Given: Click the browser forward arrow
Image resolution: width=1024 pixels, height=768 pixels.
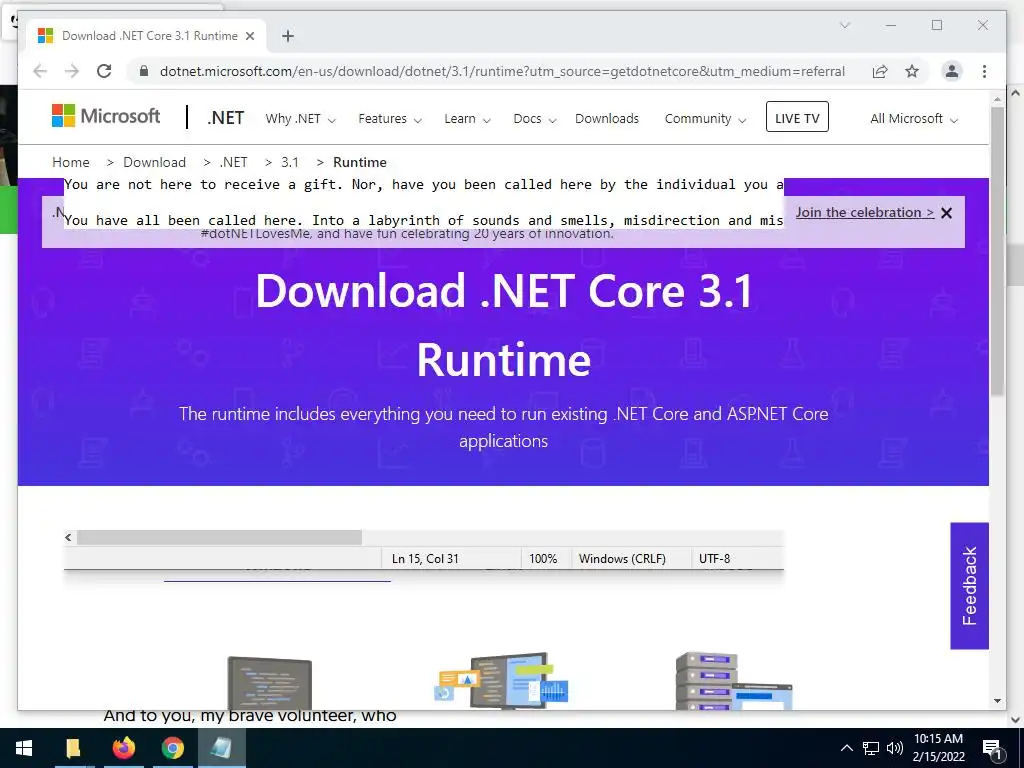Looking at the screenshot, I should click(x=72, y=71).
